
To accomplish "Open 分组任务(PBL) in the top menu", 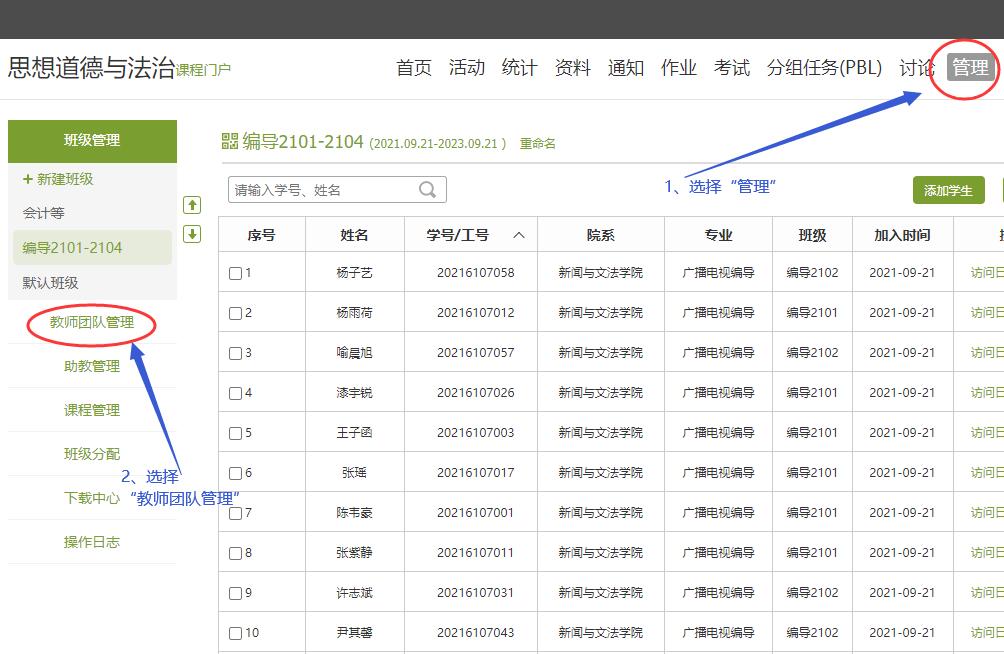I will coord(824,67).
